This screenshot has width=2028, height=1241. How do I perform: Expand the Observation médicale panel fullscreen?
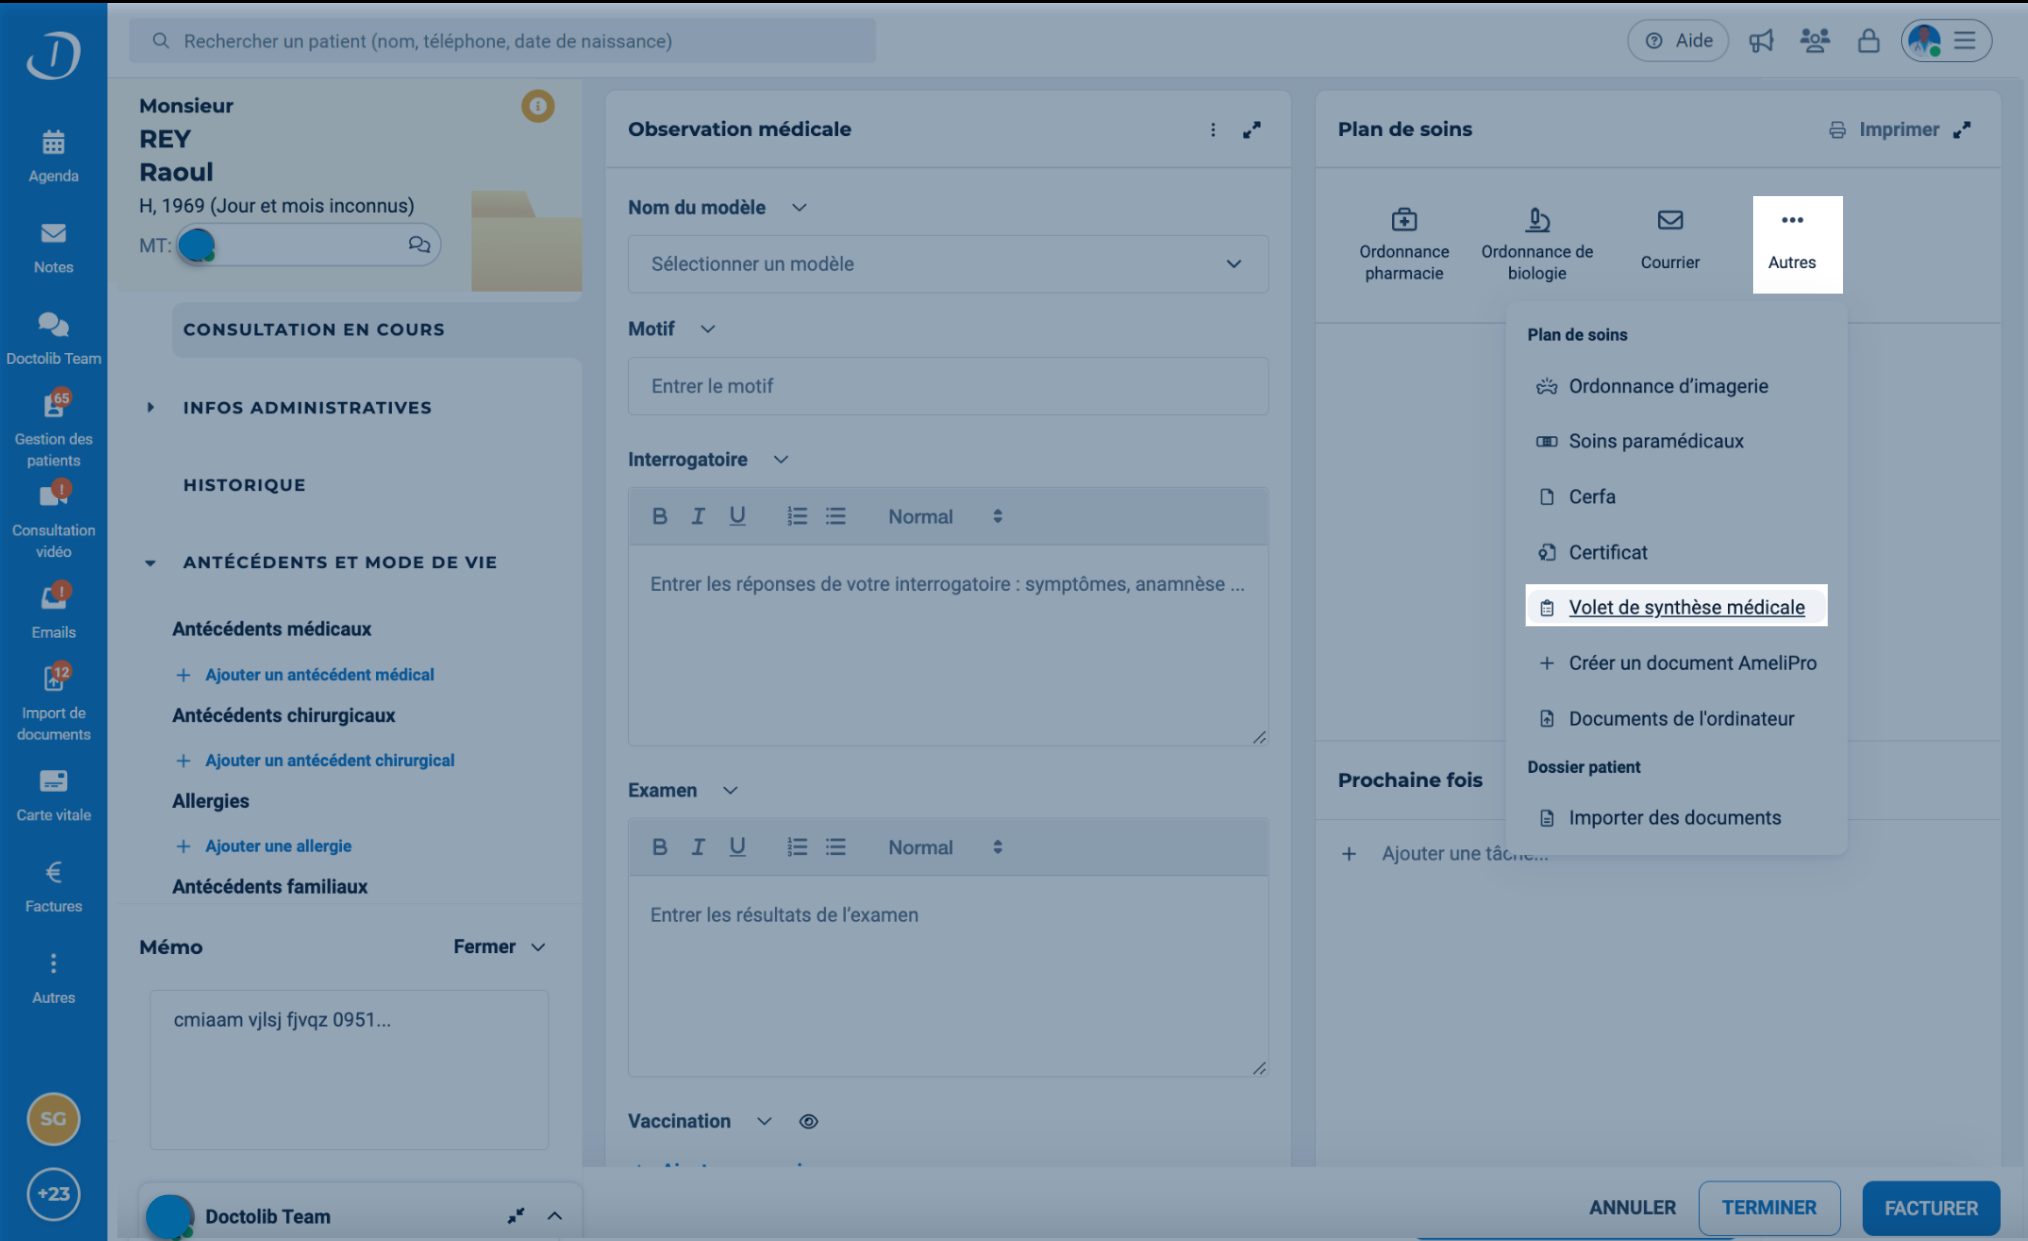(x=1251, y=130)
